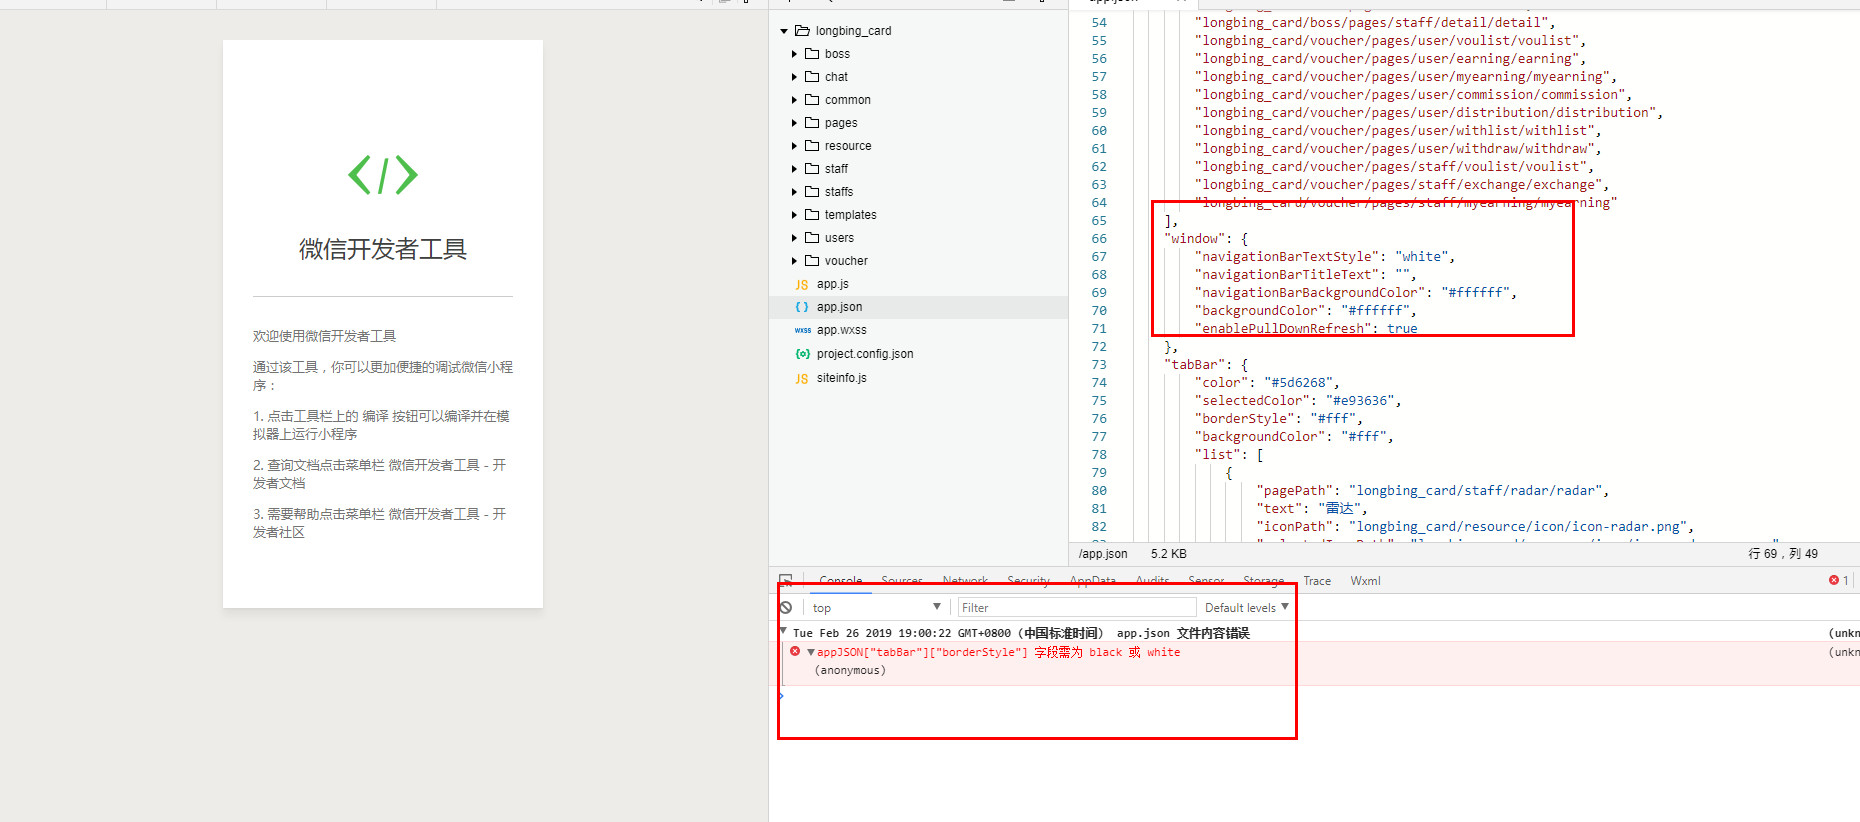Click code line with pagePath radar

point(1432,491)
